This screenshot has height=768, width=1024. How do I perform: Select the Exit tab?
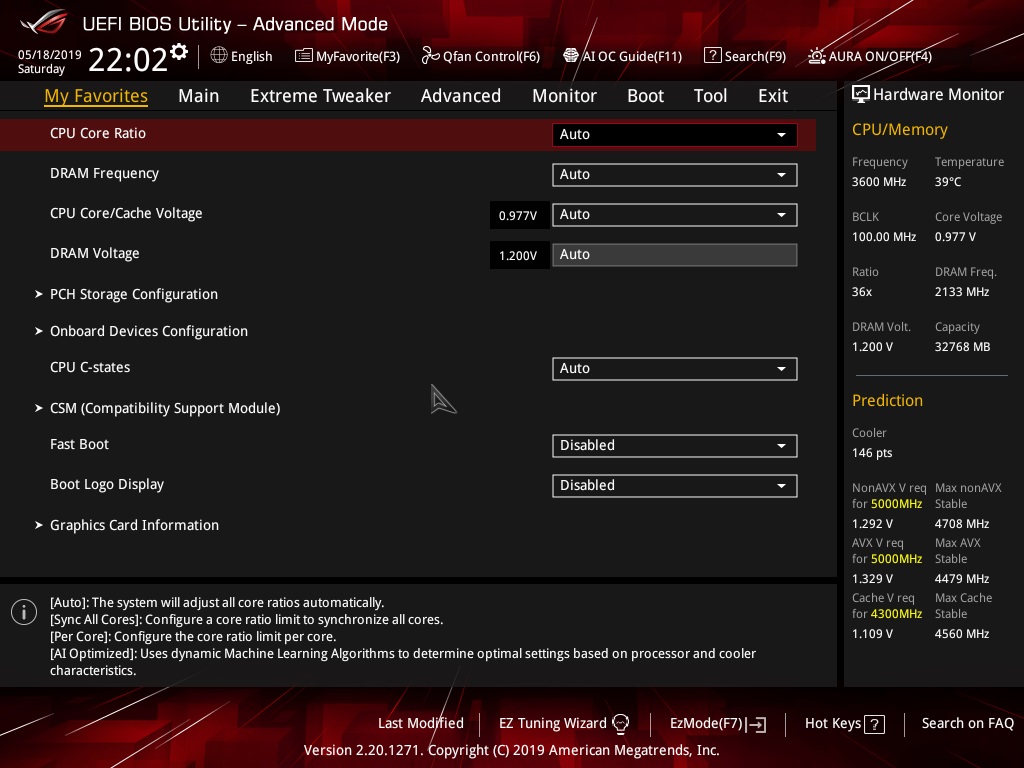(x=773, y=96)
